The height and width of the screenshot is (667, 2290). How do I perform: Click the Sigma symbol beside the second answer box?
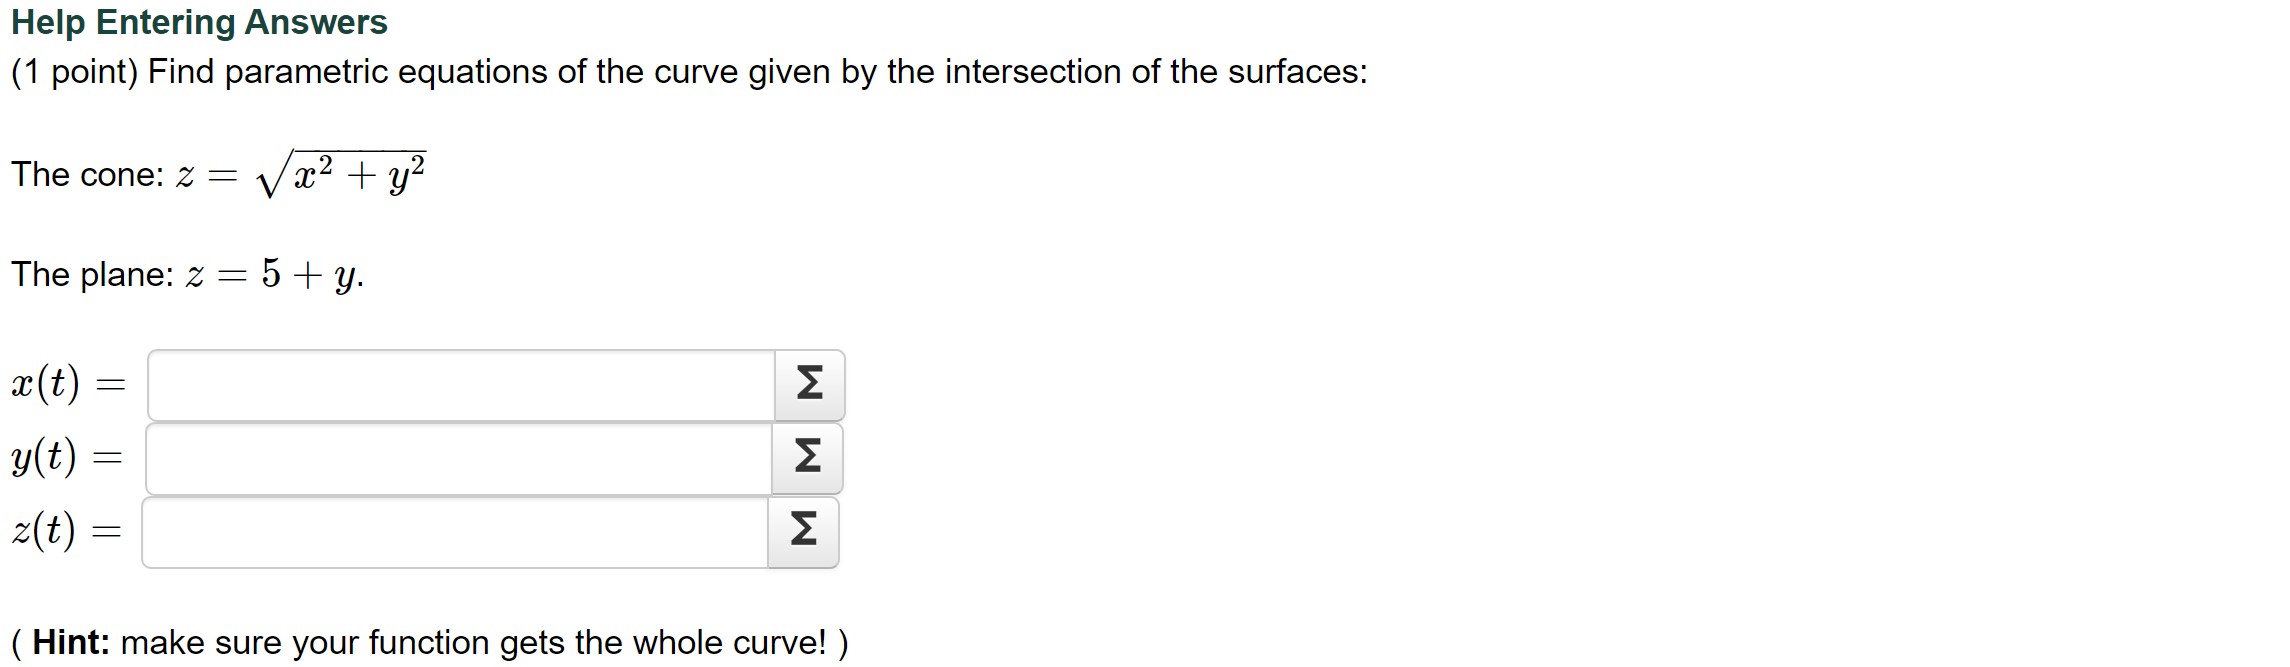806,458
